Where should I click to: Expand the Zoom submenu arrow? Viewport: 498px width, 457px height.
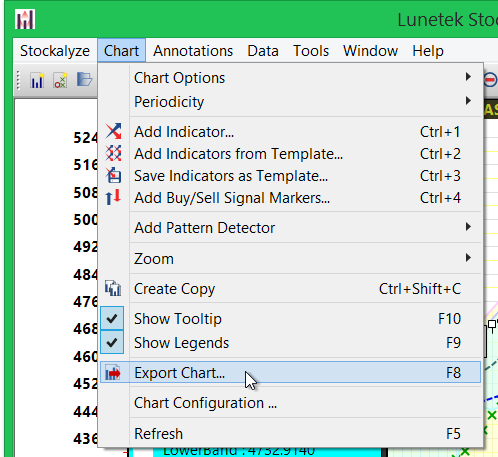tap(468, 258)
